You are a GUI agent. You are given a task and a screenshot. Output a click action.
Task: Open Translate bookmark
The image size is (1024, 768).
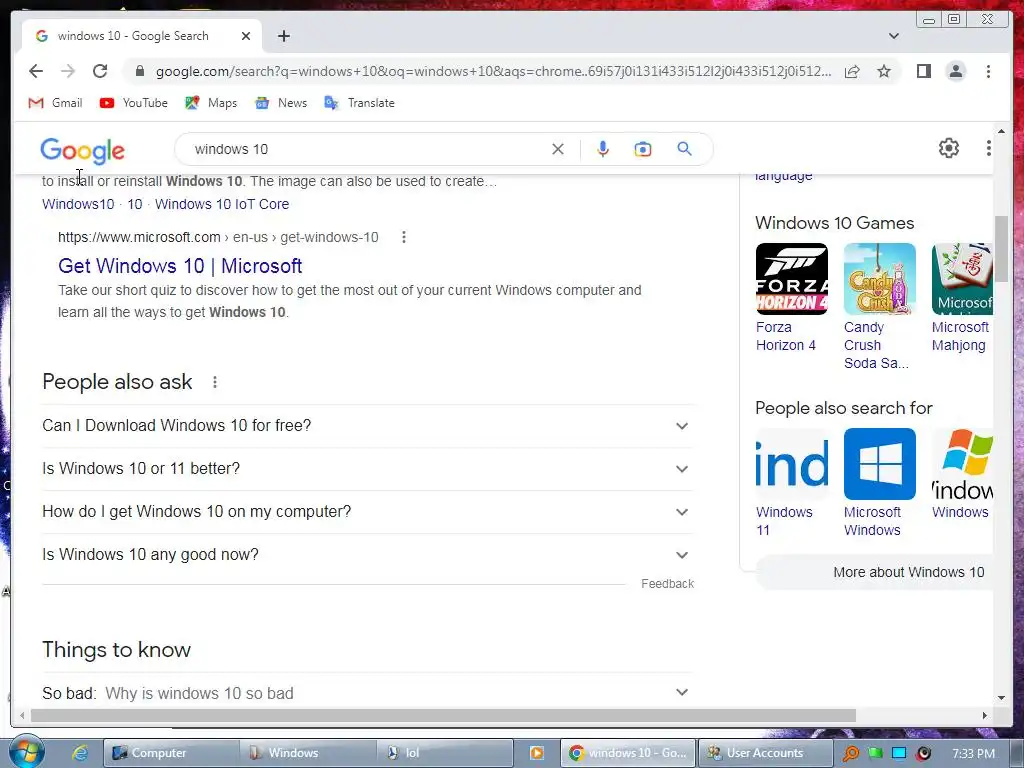[x=359, y=103]
